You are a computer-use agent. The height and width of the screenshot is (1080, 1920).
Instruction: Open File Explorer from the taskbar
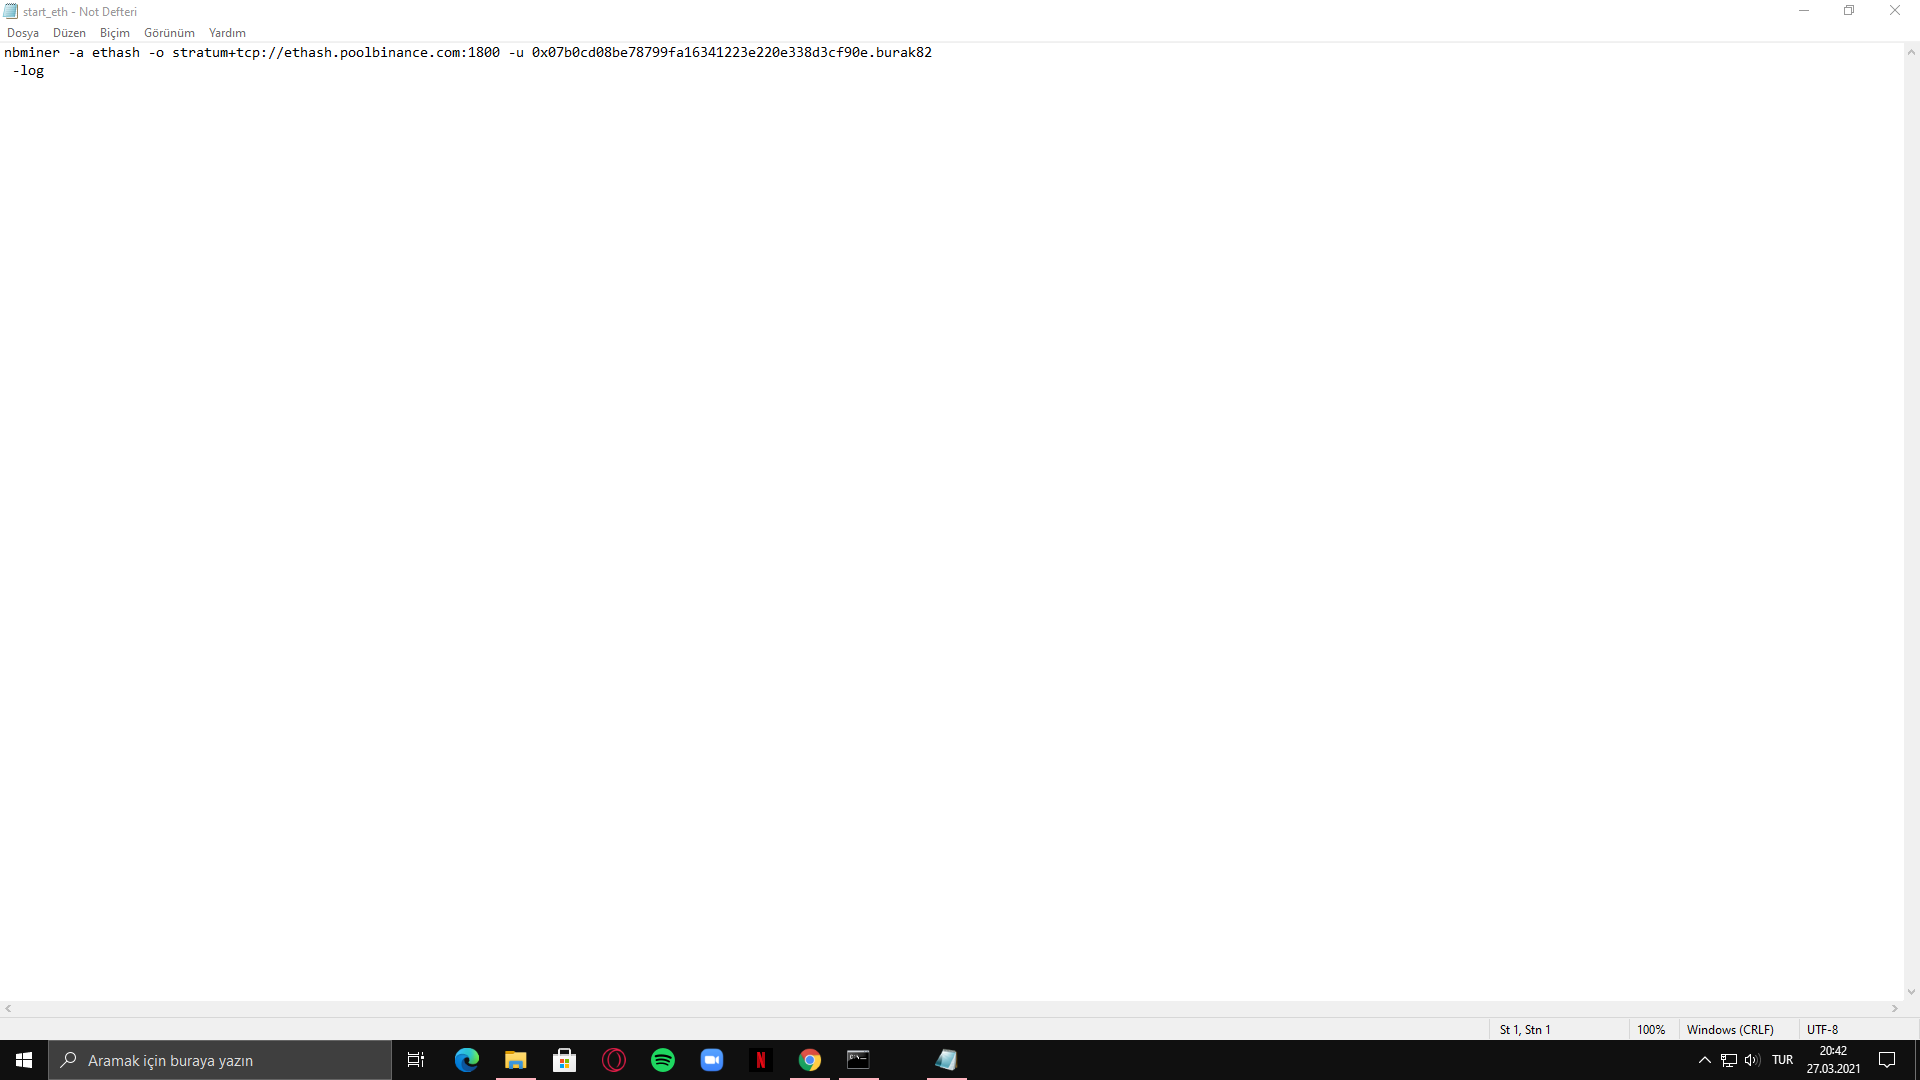click(x=515, y=1060)
